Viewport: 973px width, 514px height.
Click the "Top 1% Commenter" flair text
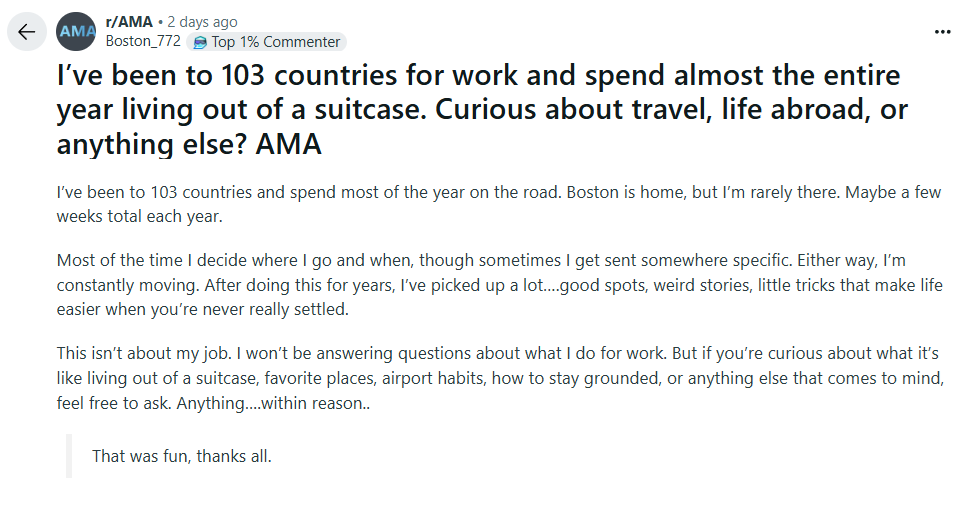[x=276, y=42]
